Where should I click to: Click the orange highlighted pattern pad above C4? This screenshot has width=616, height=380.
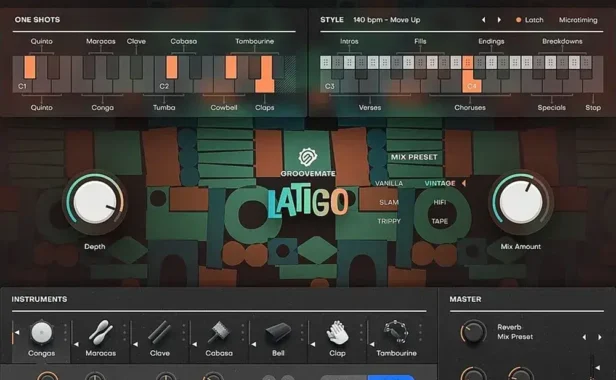click(468, 62)
